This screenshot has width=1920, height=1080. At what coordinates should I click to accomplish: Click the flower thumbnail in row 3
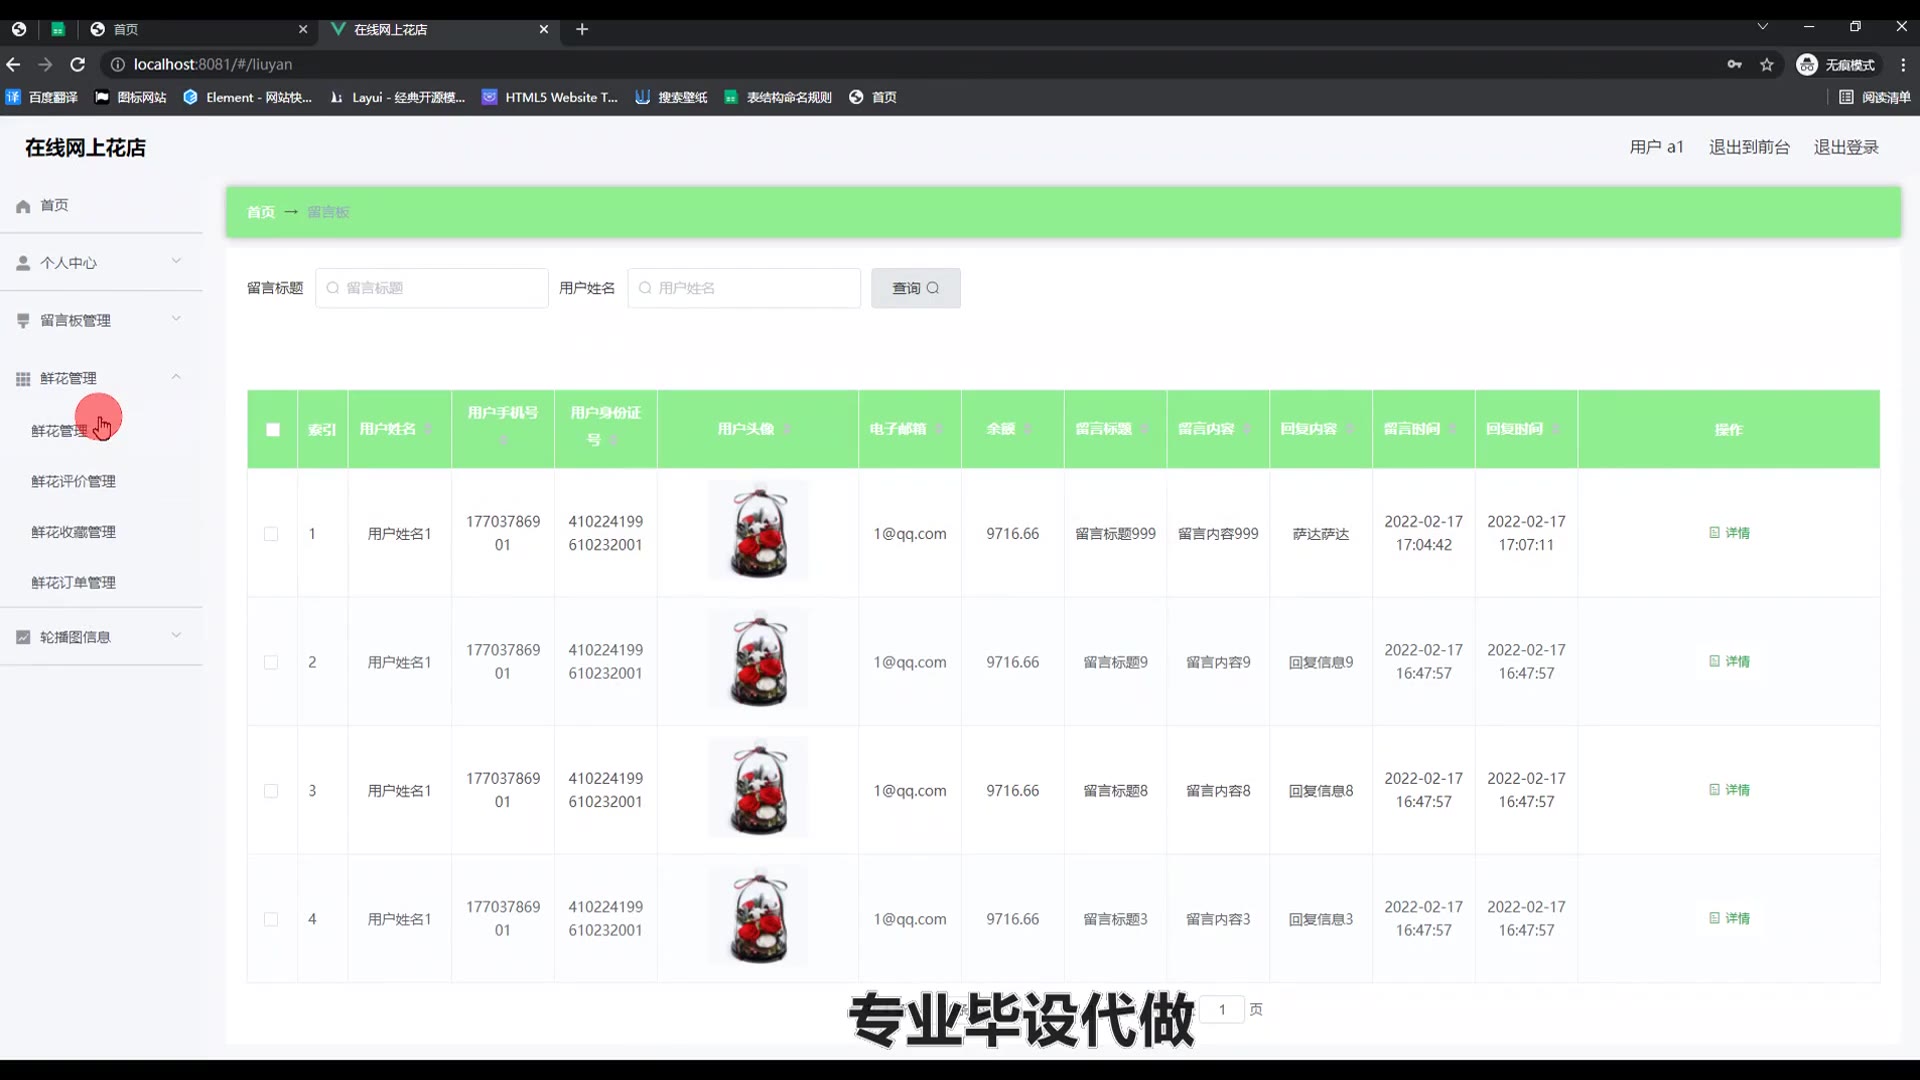pos(758,787)
